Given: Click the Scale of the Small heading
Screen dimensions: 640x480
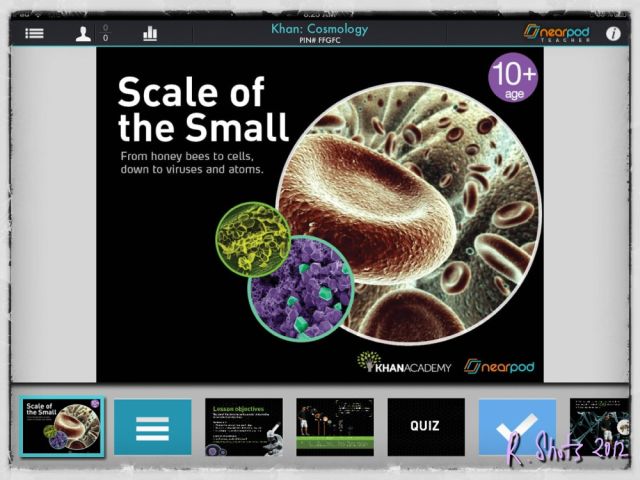Looking at the screenshot, I should pyautogui.click(x=203, y=110).
